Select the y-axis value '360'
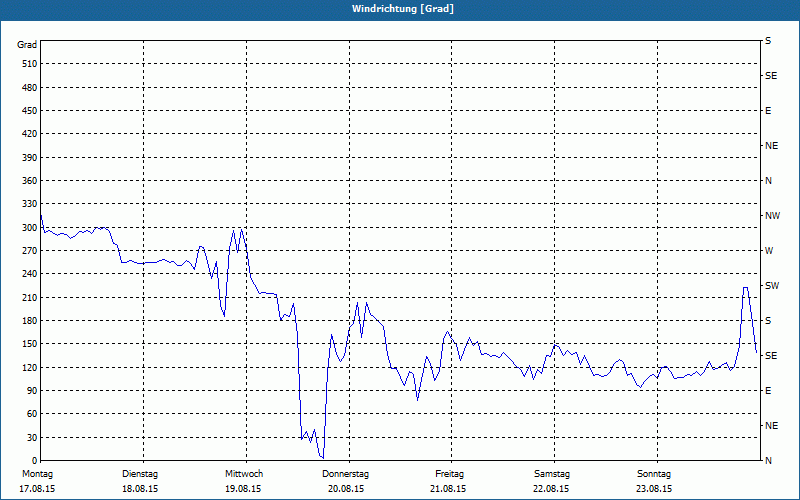This screenshot has height=500, width=800. pyautogui.click(x=30, y=181)
